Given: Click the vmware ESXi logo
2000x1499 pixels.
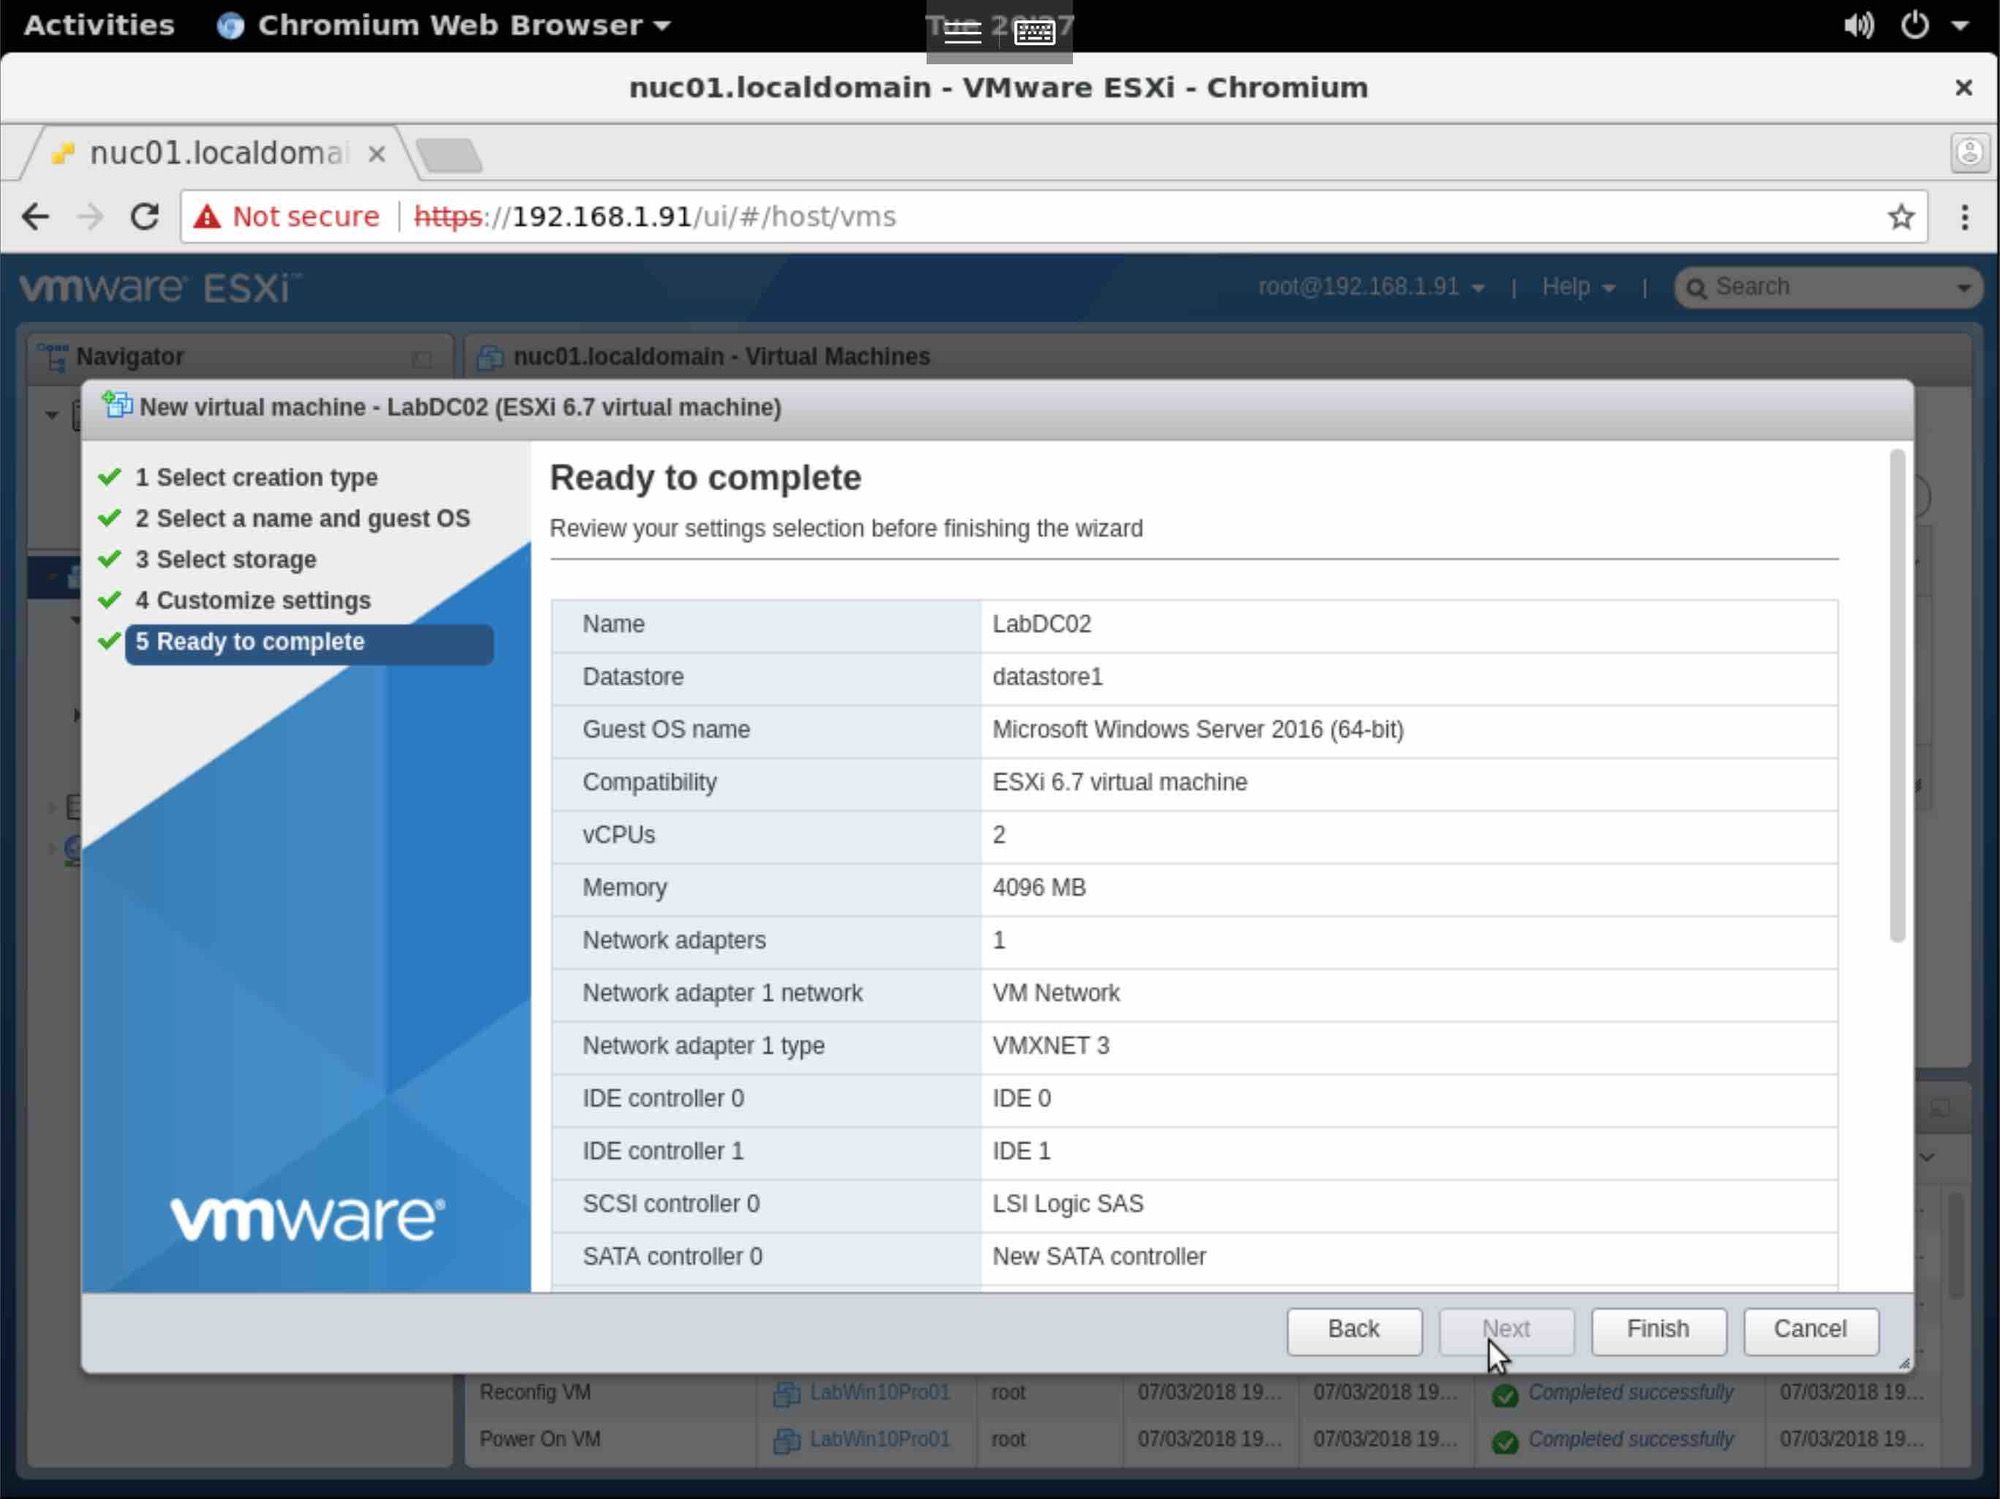Looking at the screenshot, I should [160, 288].
